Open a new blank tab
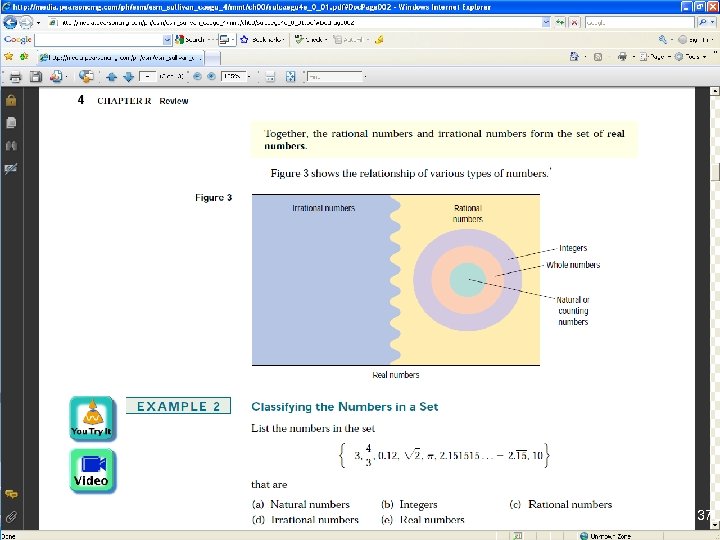The width and height of the screenshot is (720, 540). point(212,58)
